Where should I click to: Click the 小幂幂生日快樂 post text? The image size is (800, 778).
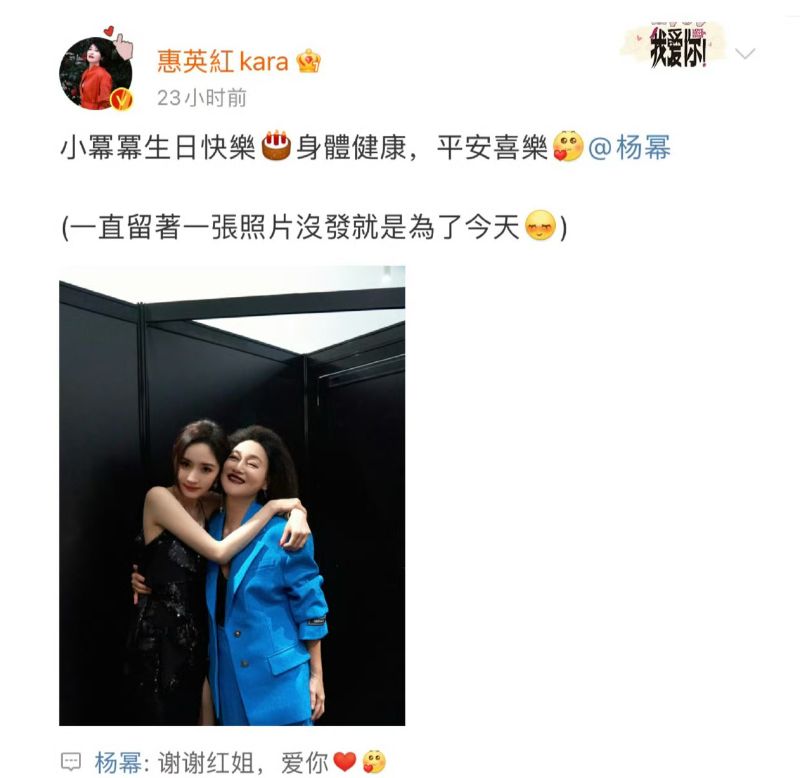[158, 147]
